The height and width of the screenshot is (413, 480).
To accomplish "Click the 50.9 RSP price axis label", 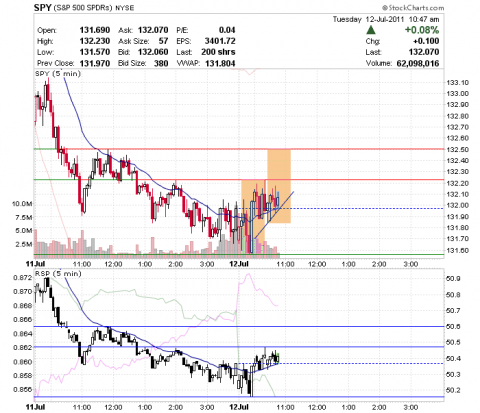I will (453, 279).
